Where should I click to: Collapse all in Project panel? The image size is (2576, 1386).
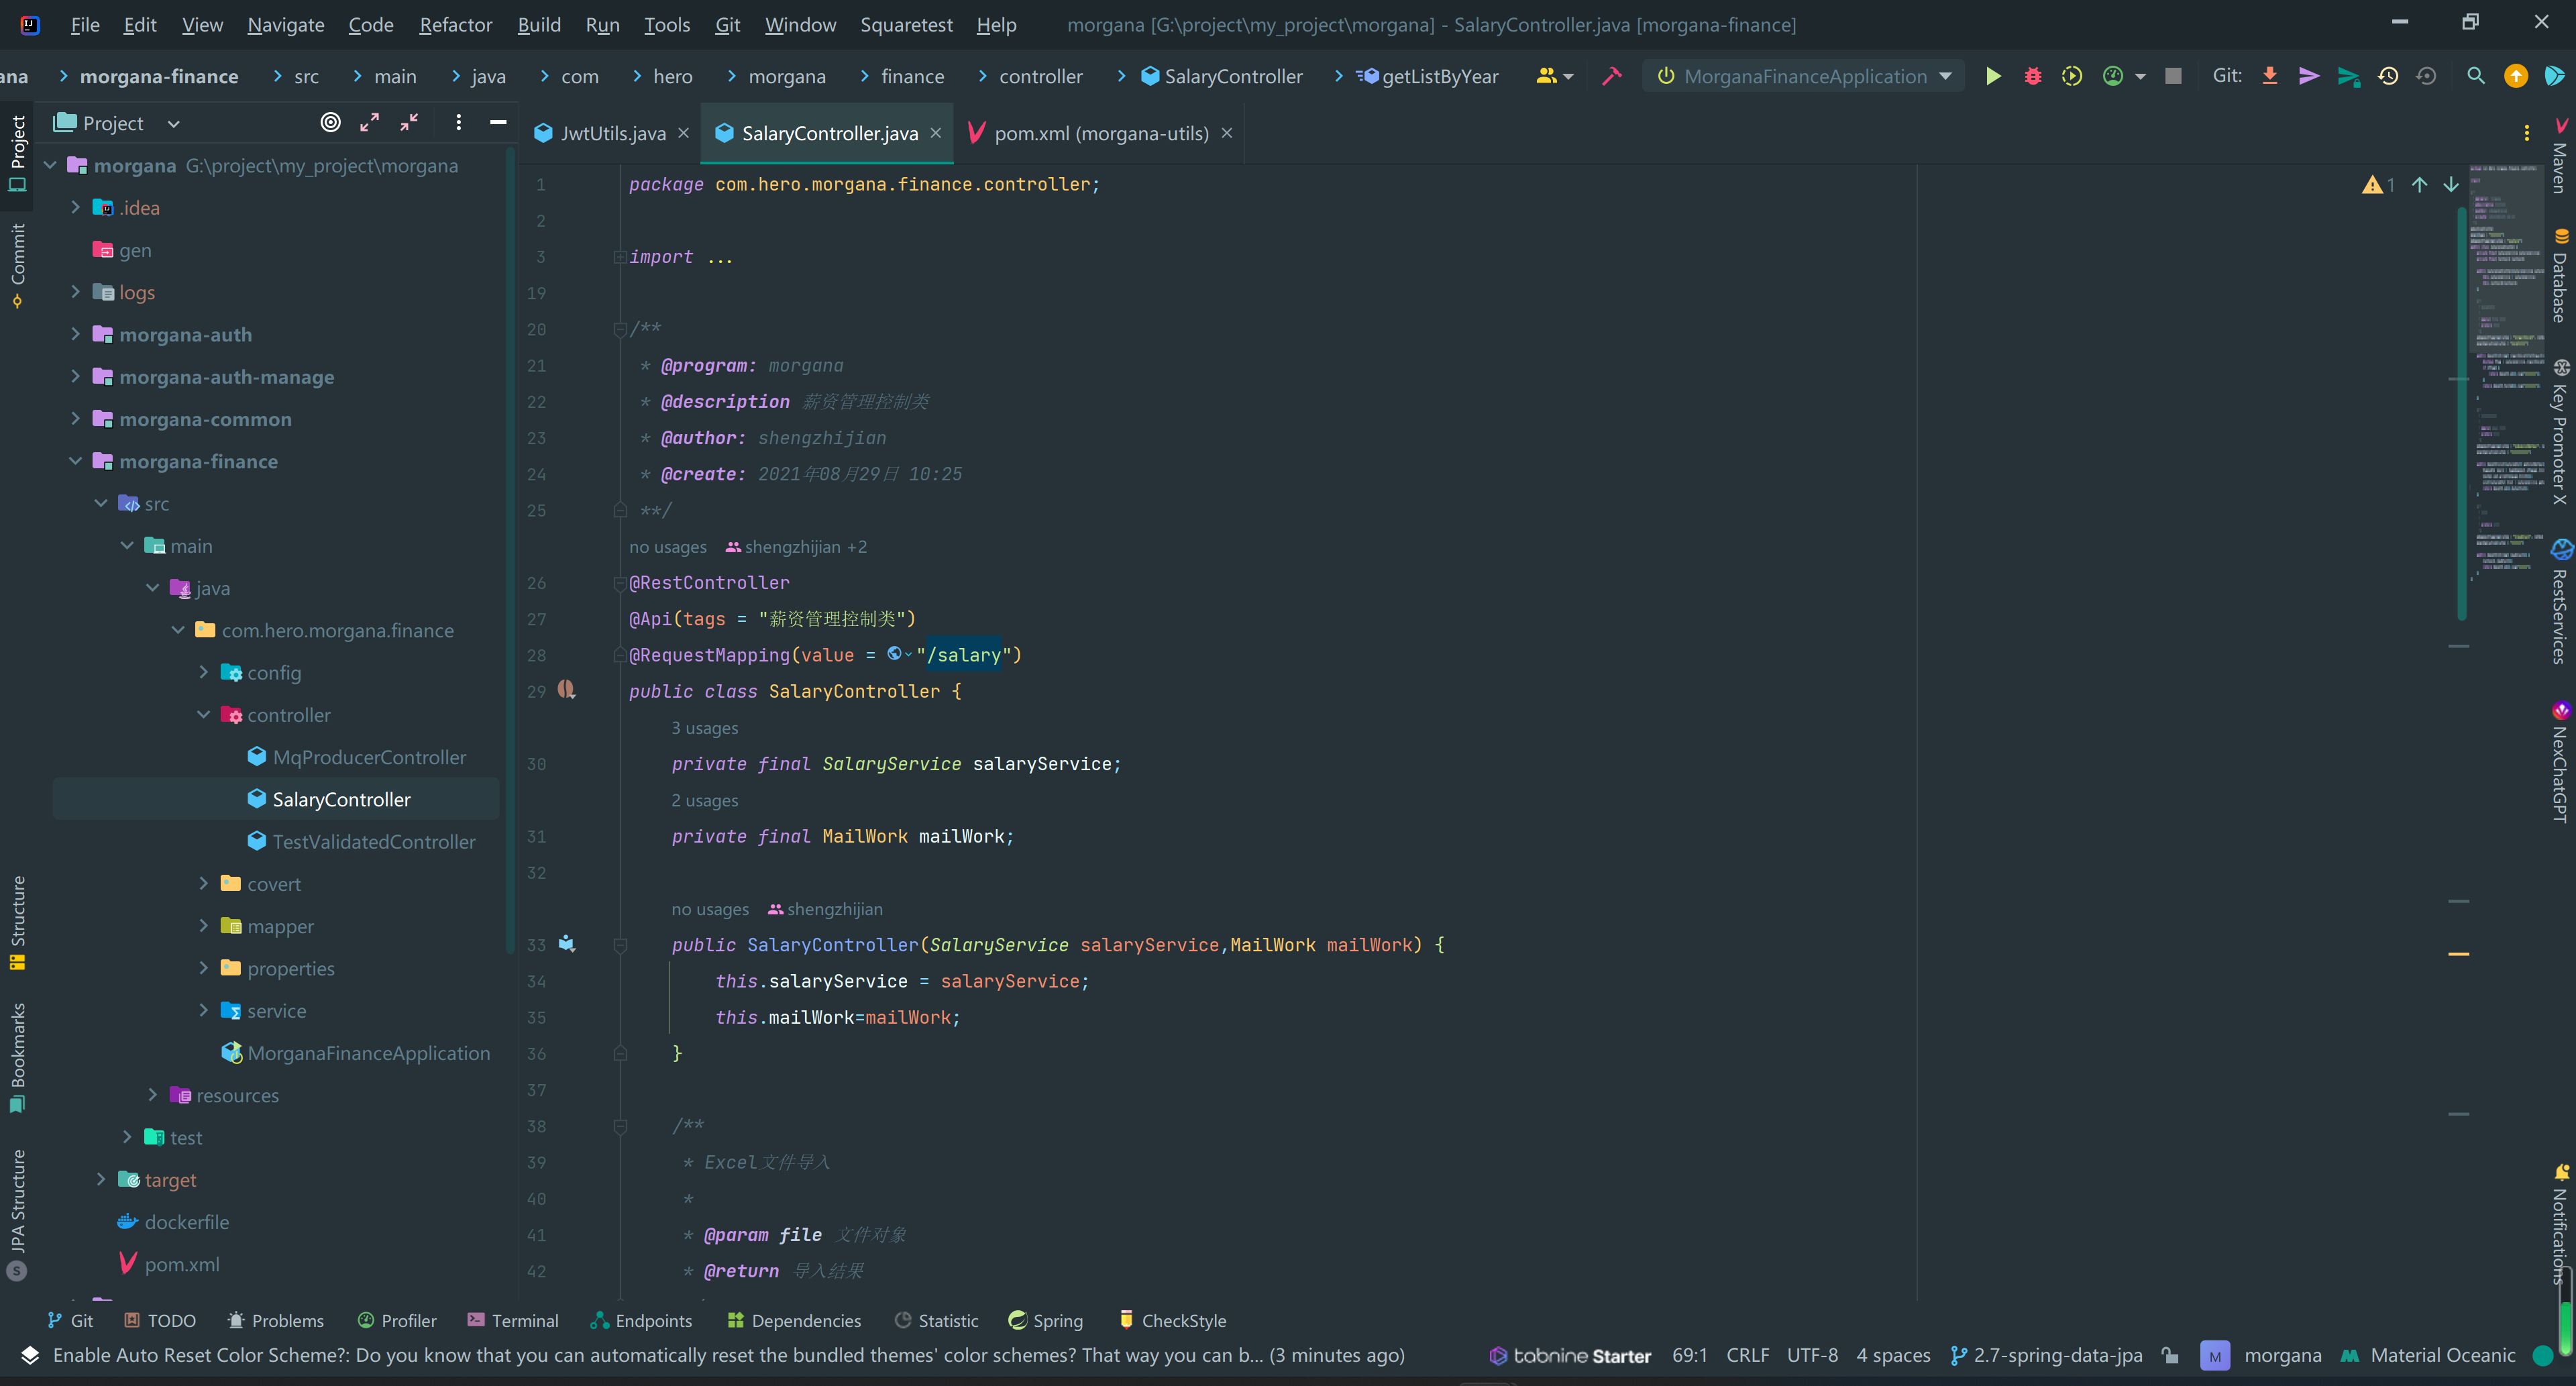[x=410, y=122]
